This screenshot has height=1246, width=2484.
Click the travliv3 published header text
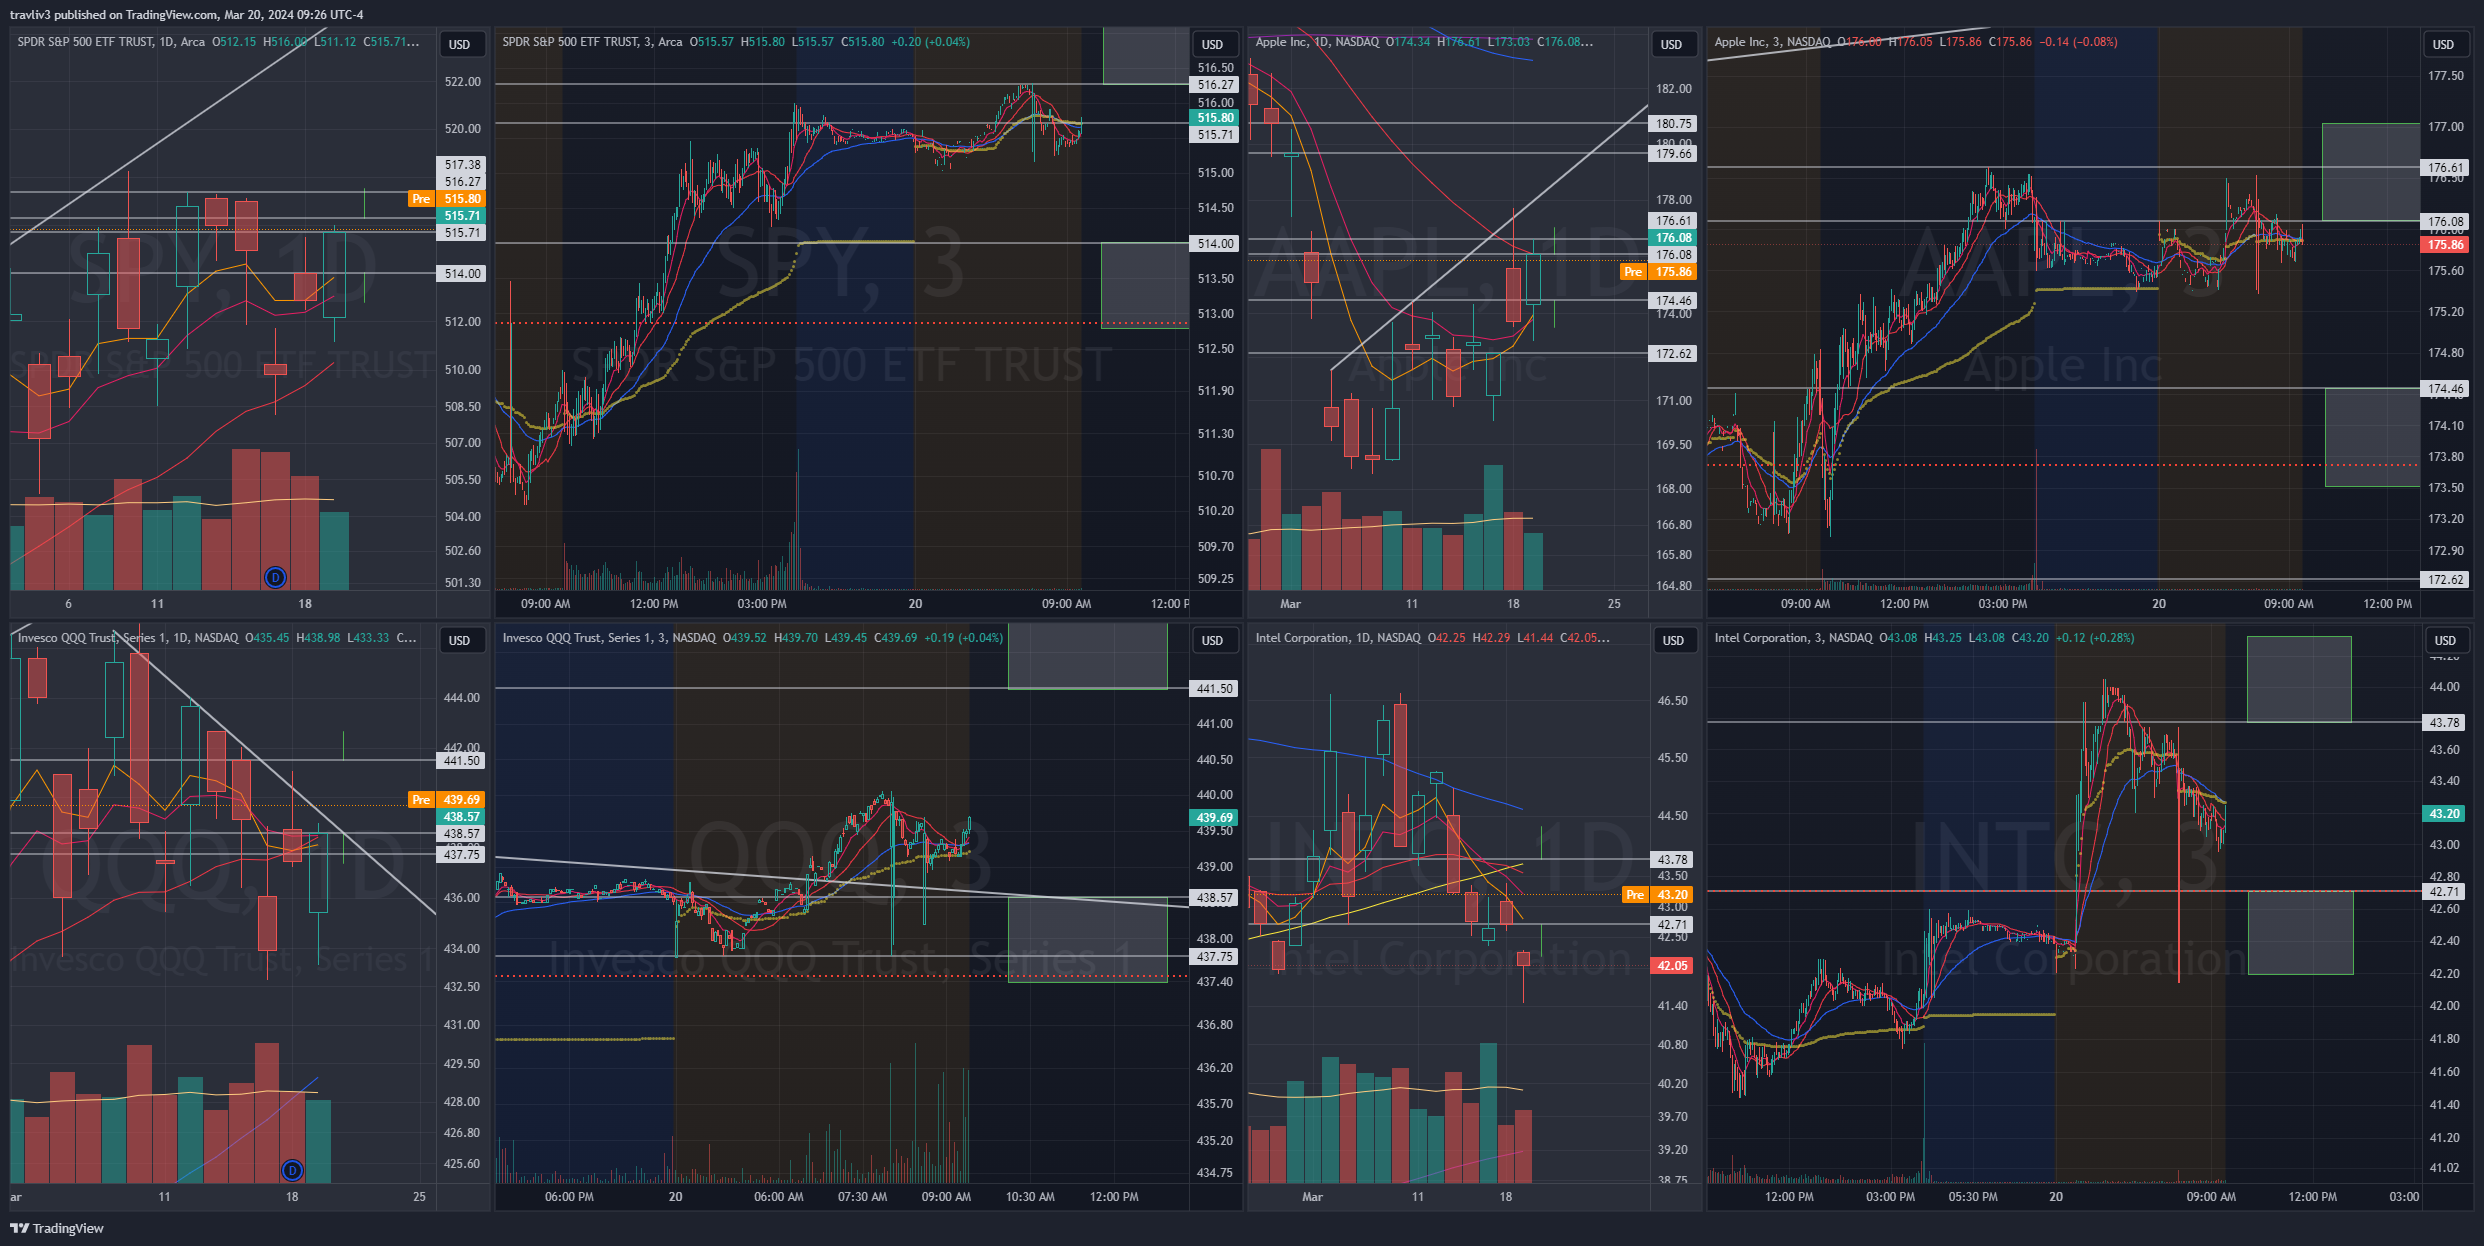tap(187, 14)
